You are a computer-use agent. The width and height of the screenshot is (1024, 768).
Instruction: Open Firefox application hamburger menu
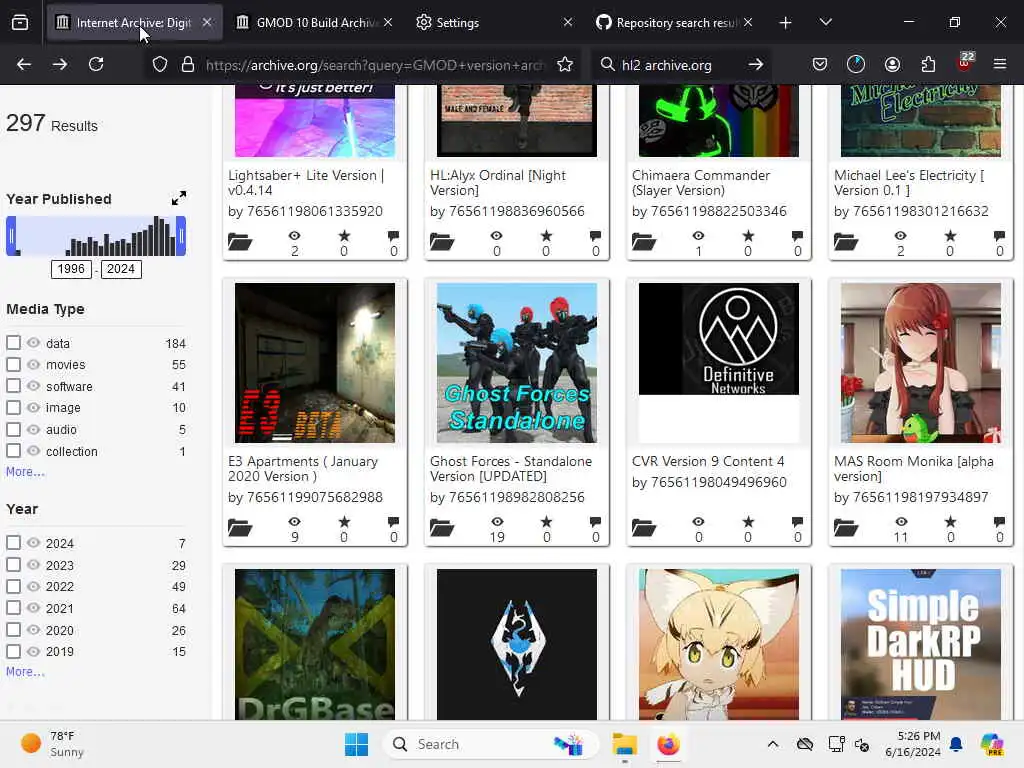pyautogui.click(x=1000, y=64)
